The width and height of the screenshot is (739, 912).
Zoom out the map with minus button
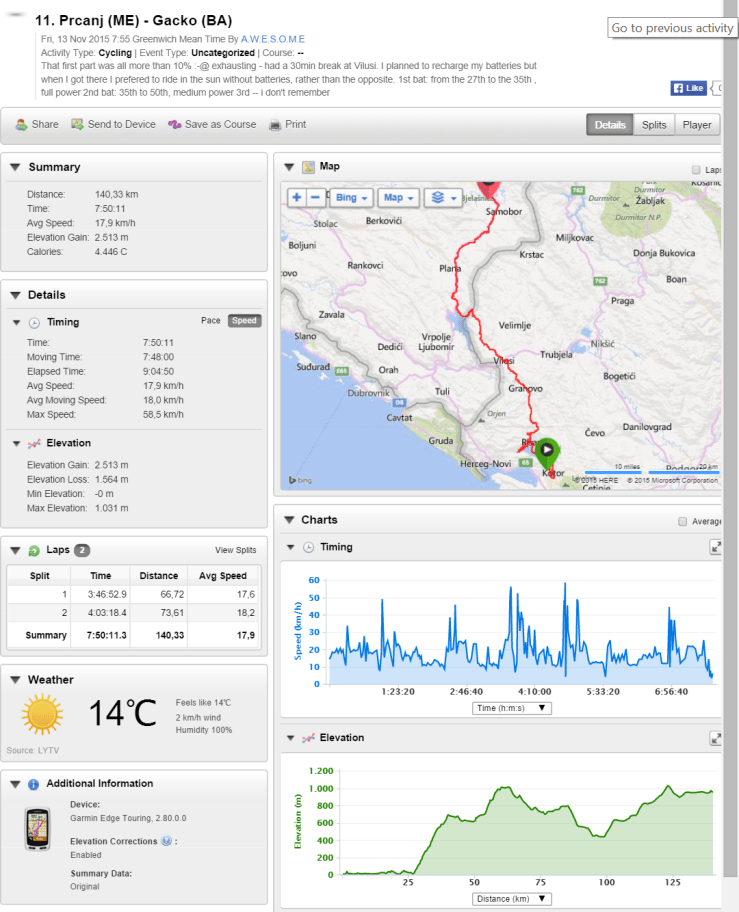pos(315,198)
